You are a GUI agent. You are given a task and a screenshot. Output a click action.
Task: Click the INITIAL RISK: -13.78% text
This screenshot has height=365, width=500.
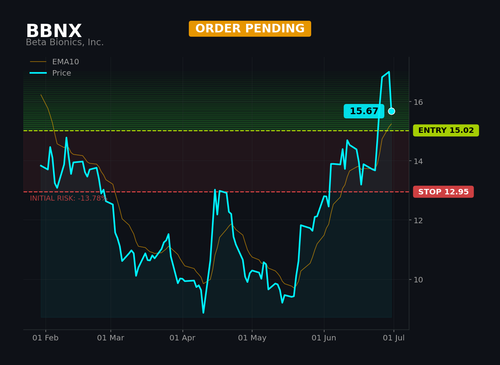[x=68, y=198]
